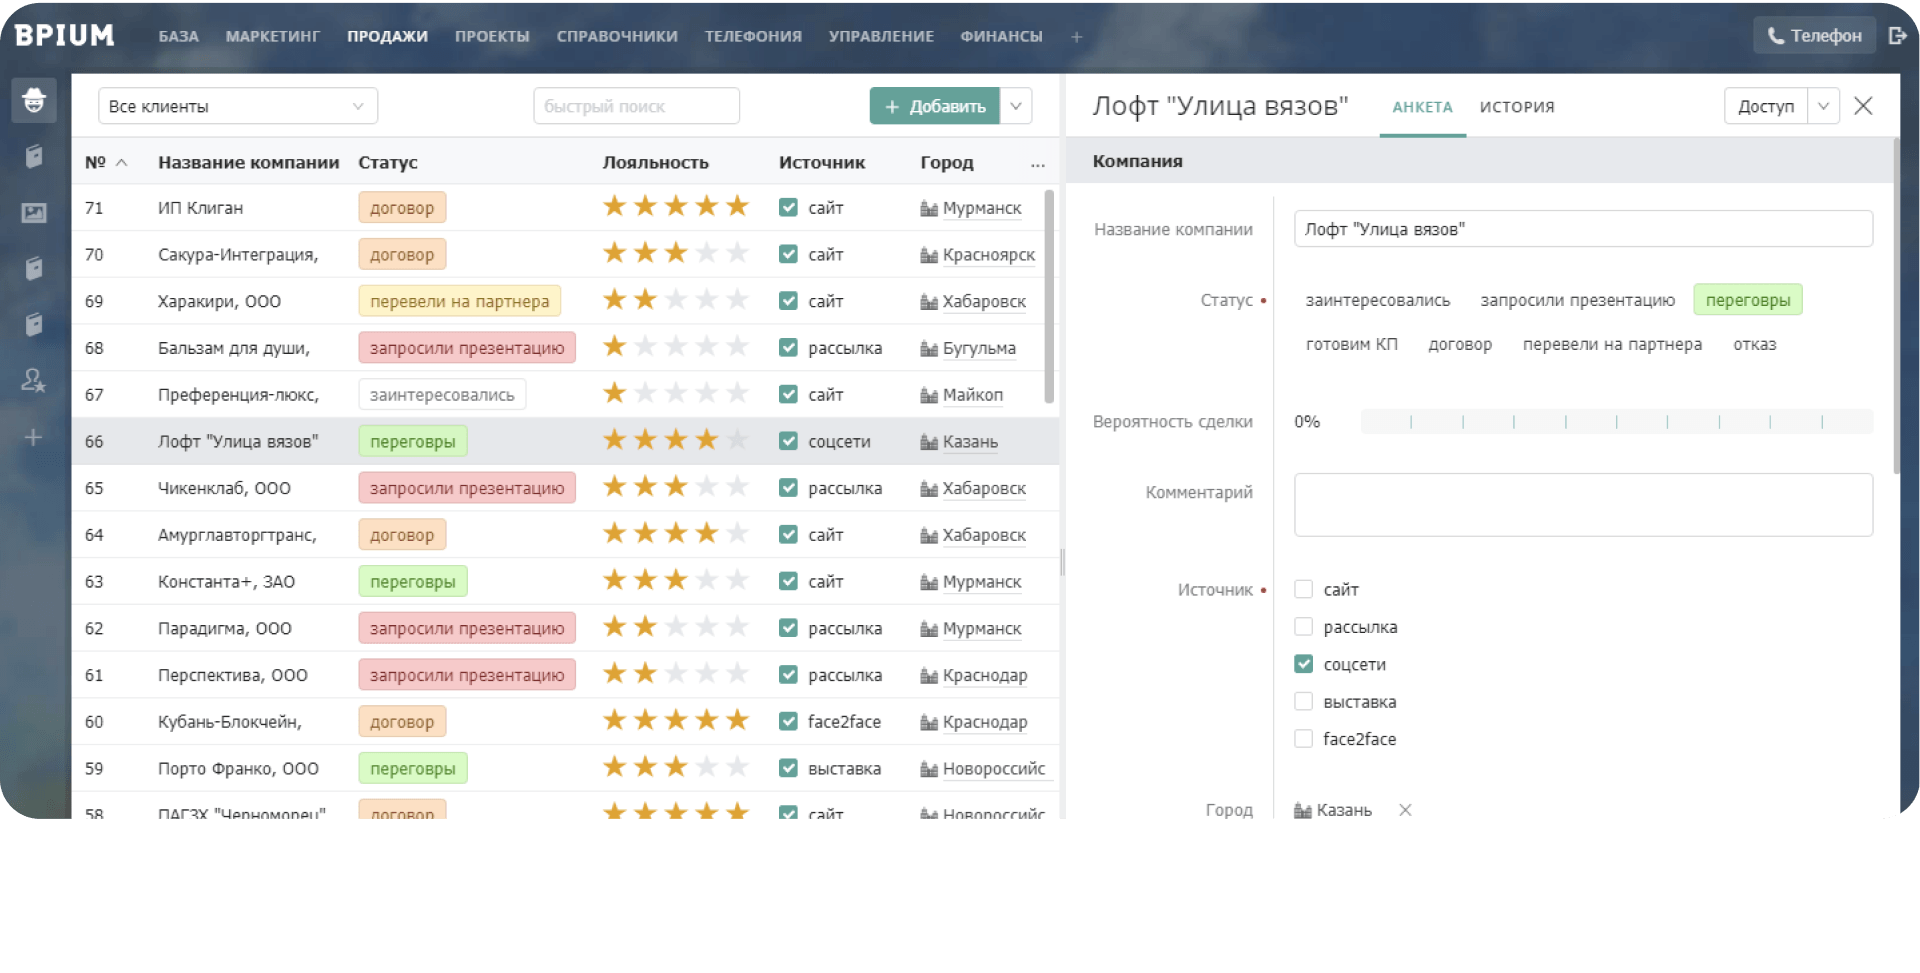The image size is (1920, 973).
Task: Open the user with star sidebar icon
Action: [34, 380]
